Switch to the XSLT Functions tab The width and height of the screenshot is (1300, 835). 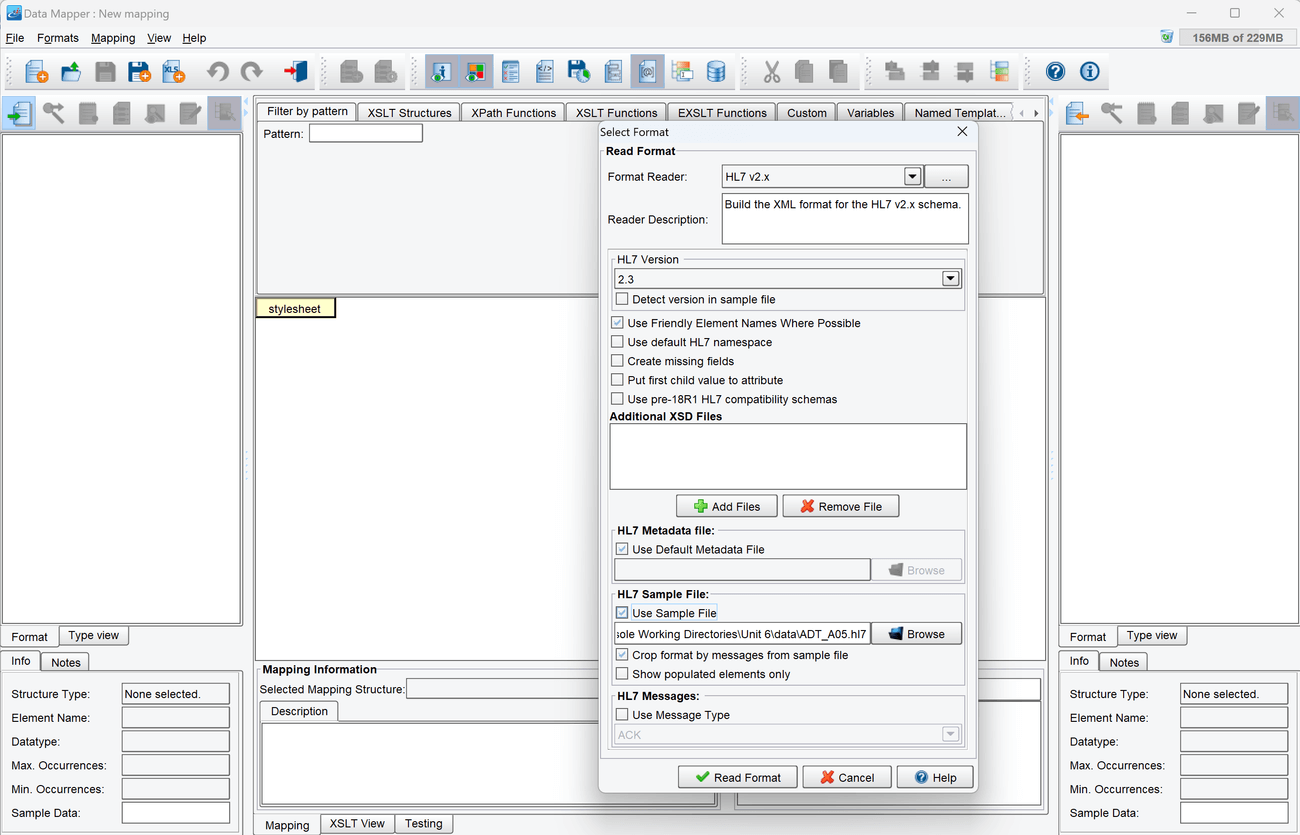(x=616, y=112)
